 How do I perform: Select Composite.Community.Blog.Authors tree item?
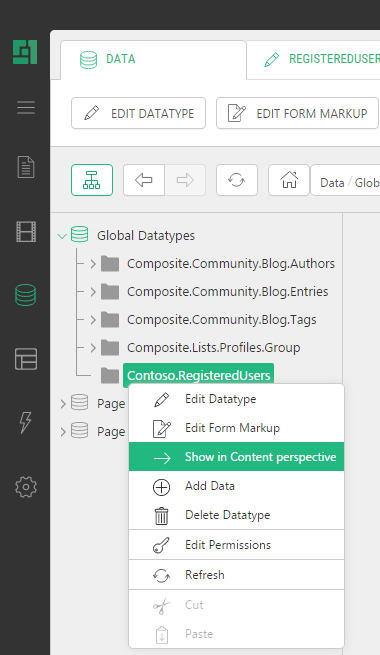click(x=231, y=264)
